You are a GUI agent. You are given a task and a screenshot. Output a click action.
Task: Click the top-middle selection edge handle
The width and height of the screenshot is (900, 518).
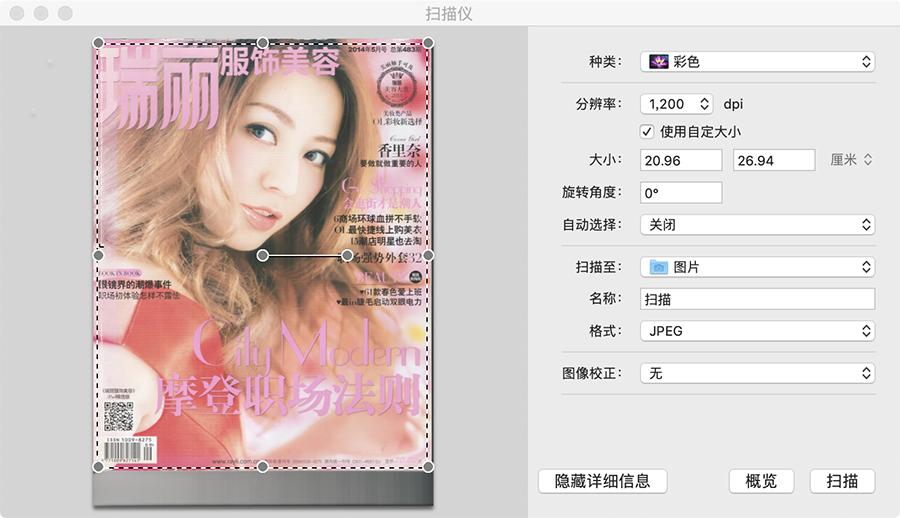coord(262,42)
